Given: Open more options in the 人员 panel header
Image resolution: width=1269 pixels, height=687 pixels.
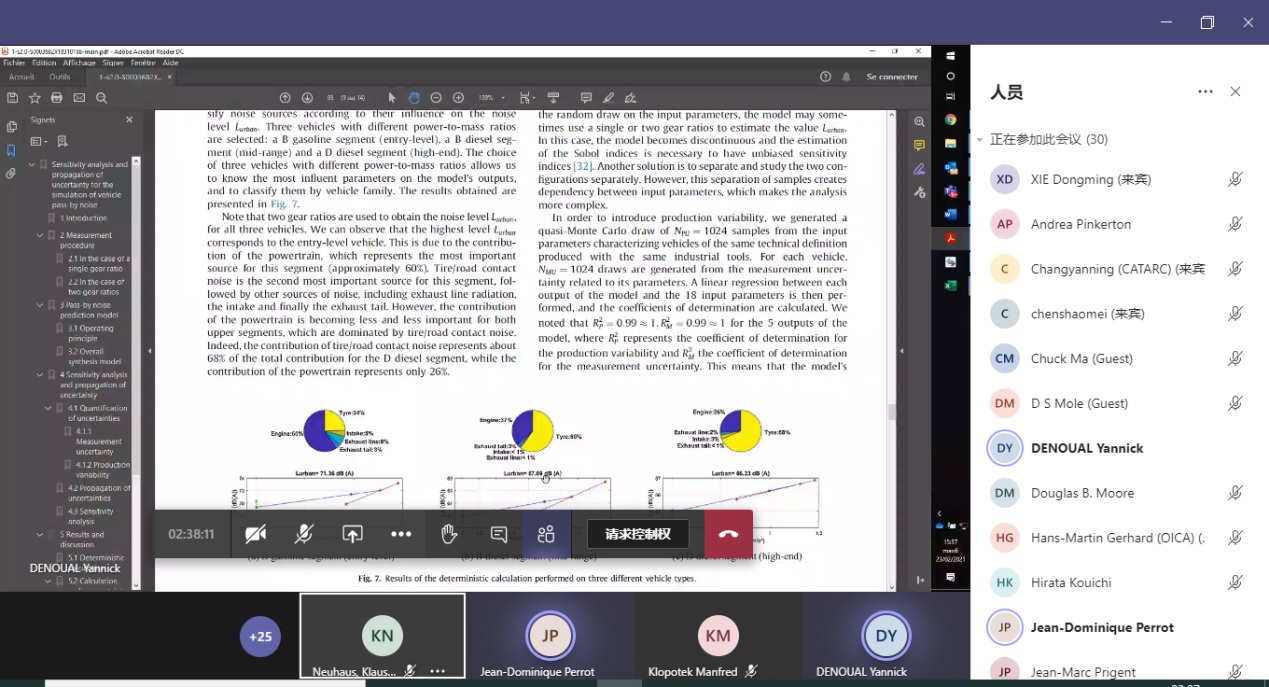Looking at the screenshot, I should pos(1205,92).
